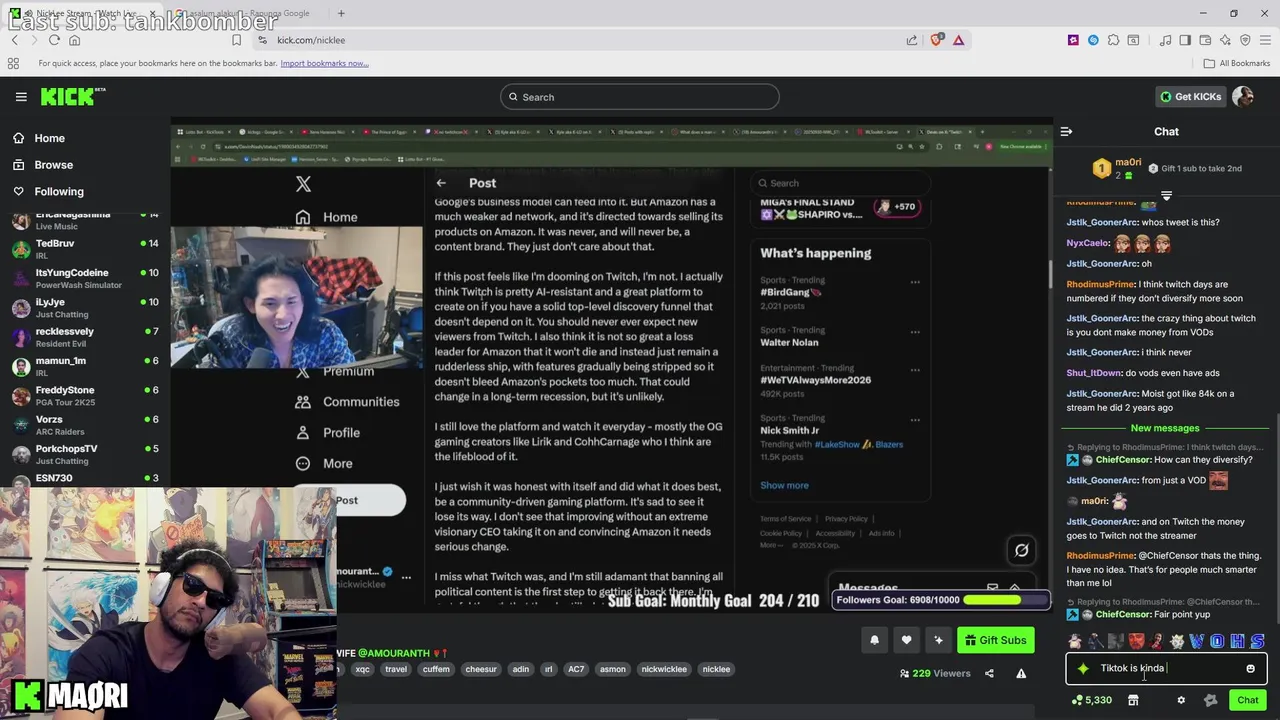Open the channel points shop icon
Viewport: 1280px width, 720px height.
click(1133, 700)
